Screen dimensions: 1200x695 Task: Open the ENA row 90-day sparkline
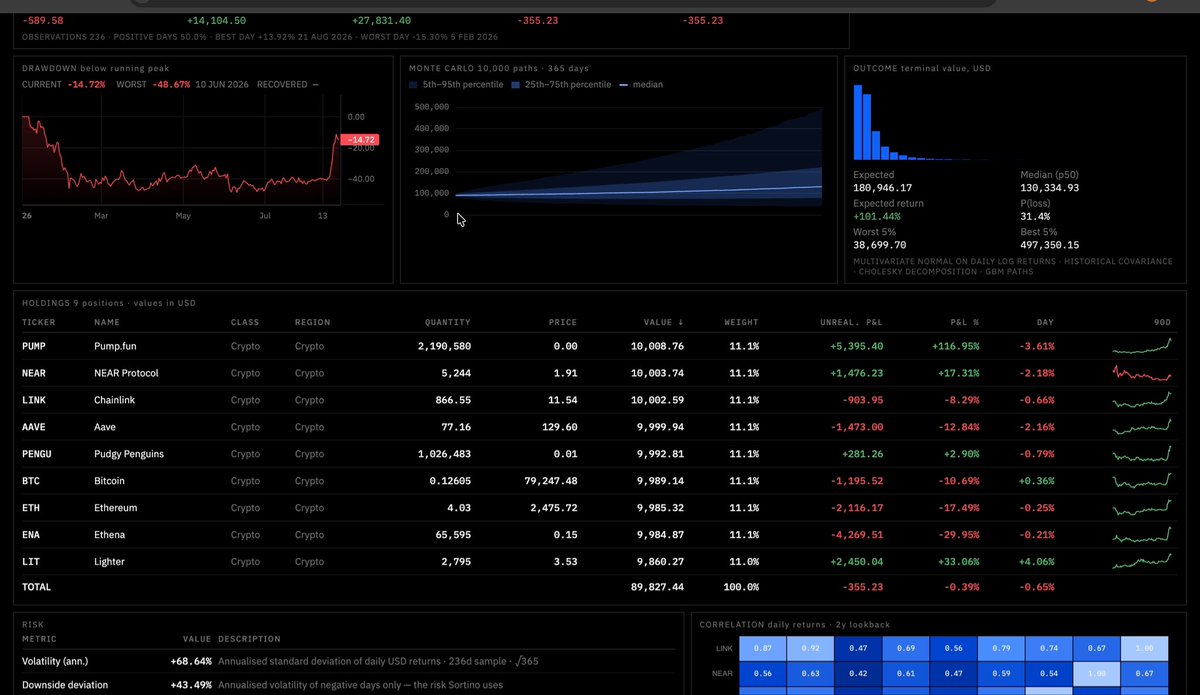1142,535
